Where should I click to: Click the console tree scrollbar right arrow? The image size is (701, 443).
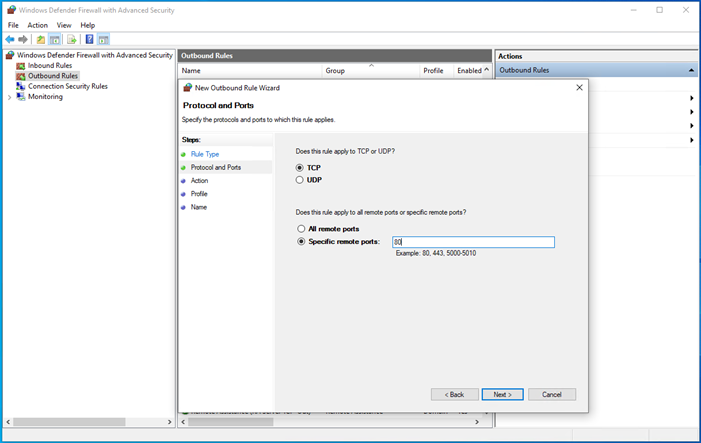169,422
